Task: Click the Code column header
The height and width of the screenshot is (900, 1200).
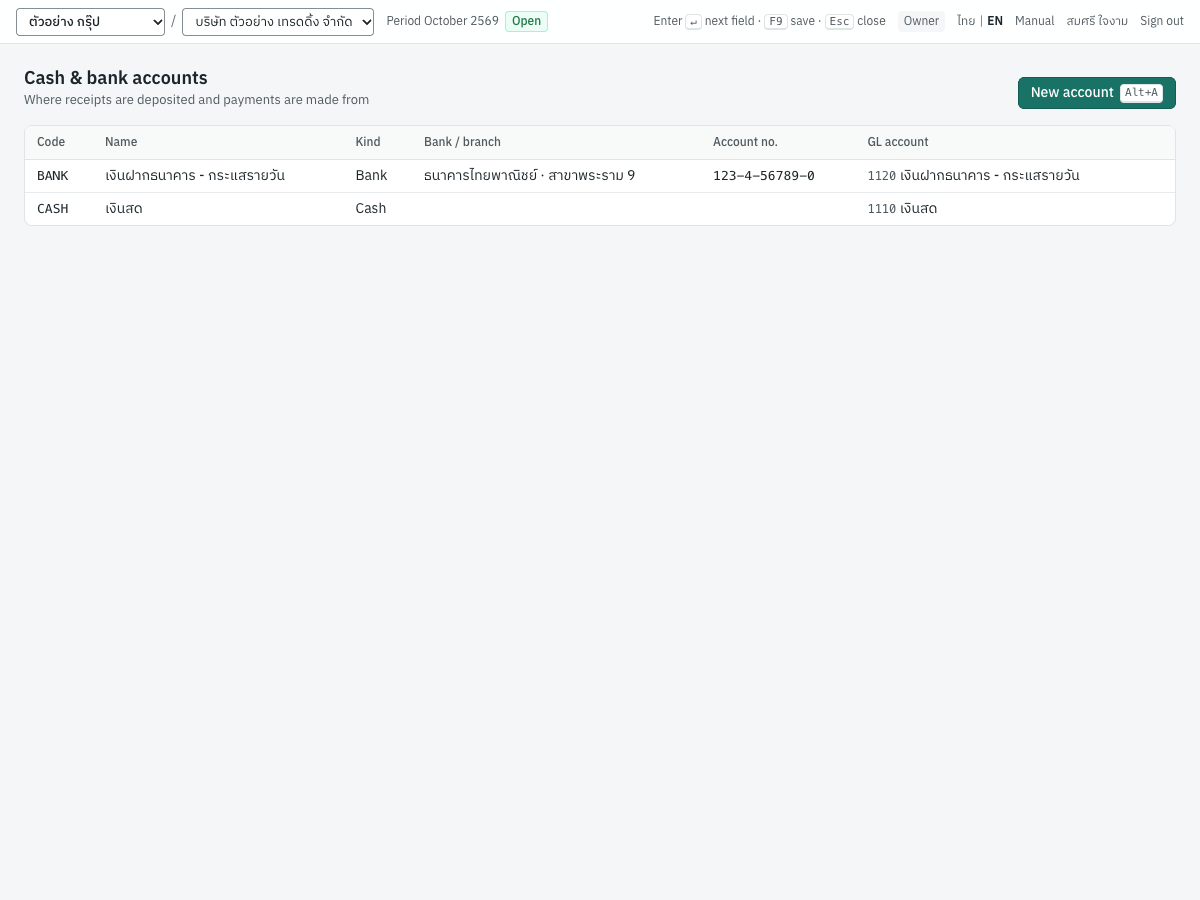Action: [x=51, y=142]
